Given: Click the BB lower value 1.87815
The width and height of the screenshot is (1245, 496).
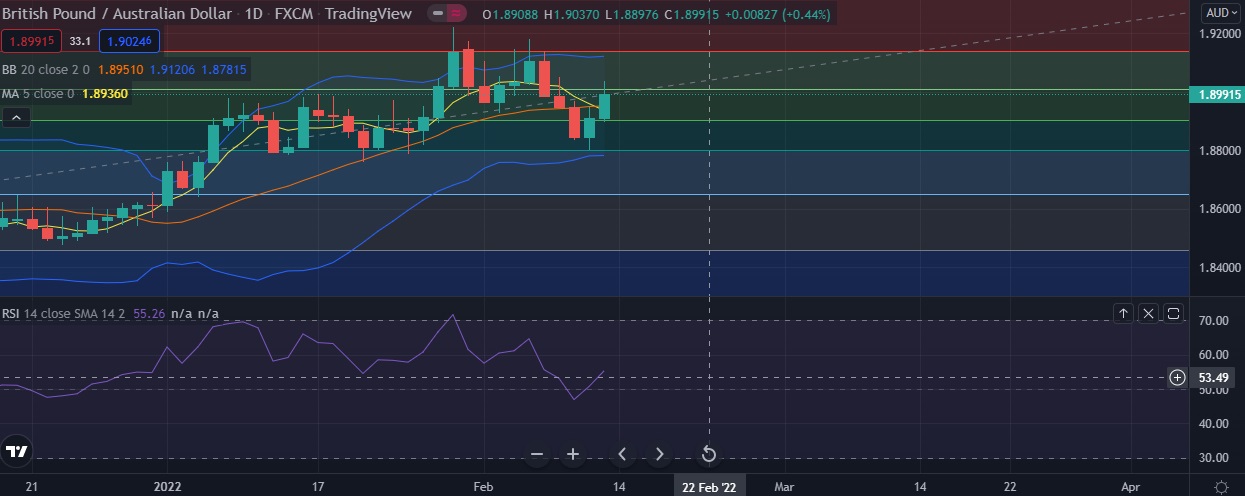Looking at the screenshot, I should [x=224, y=70].
